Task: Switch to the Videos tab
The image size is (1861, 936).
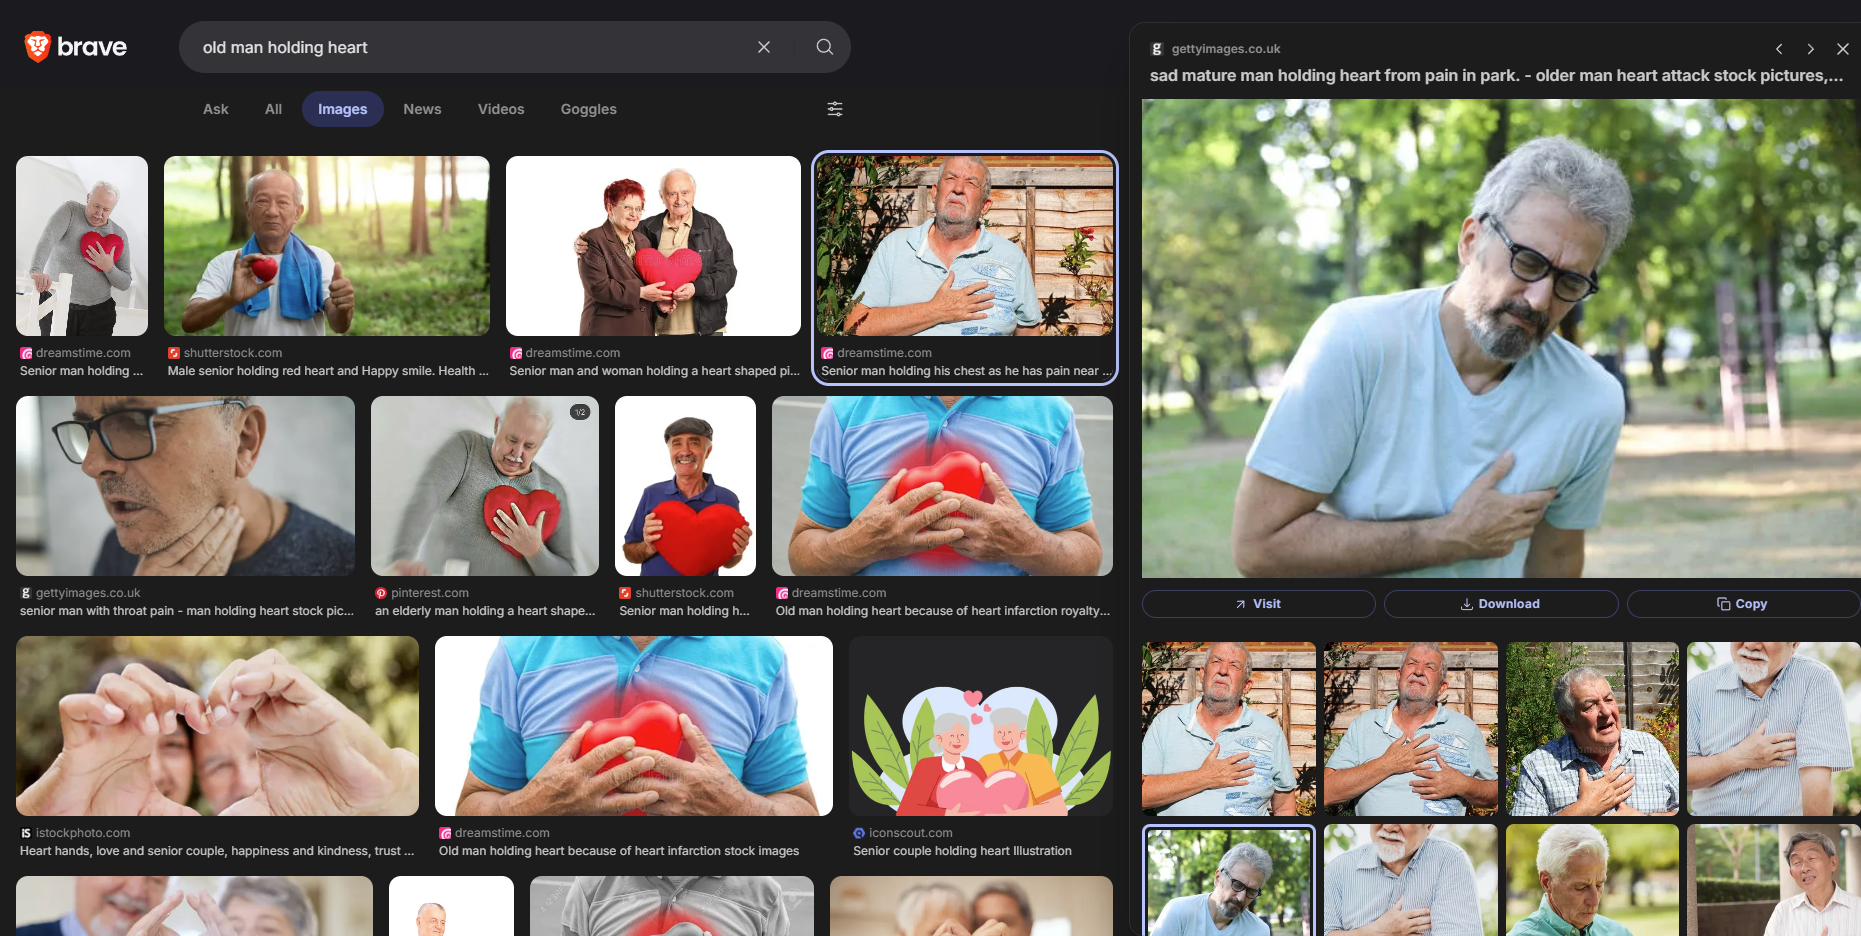Action: tap(501, 109)
